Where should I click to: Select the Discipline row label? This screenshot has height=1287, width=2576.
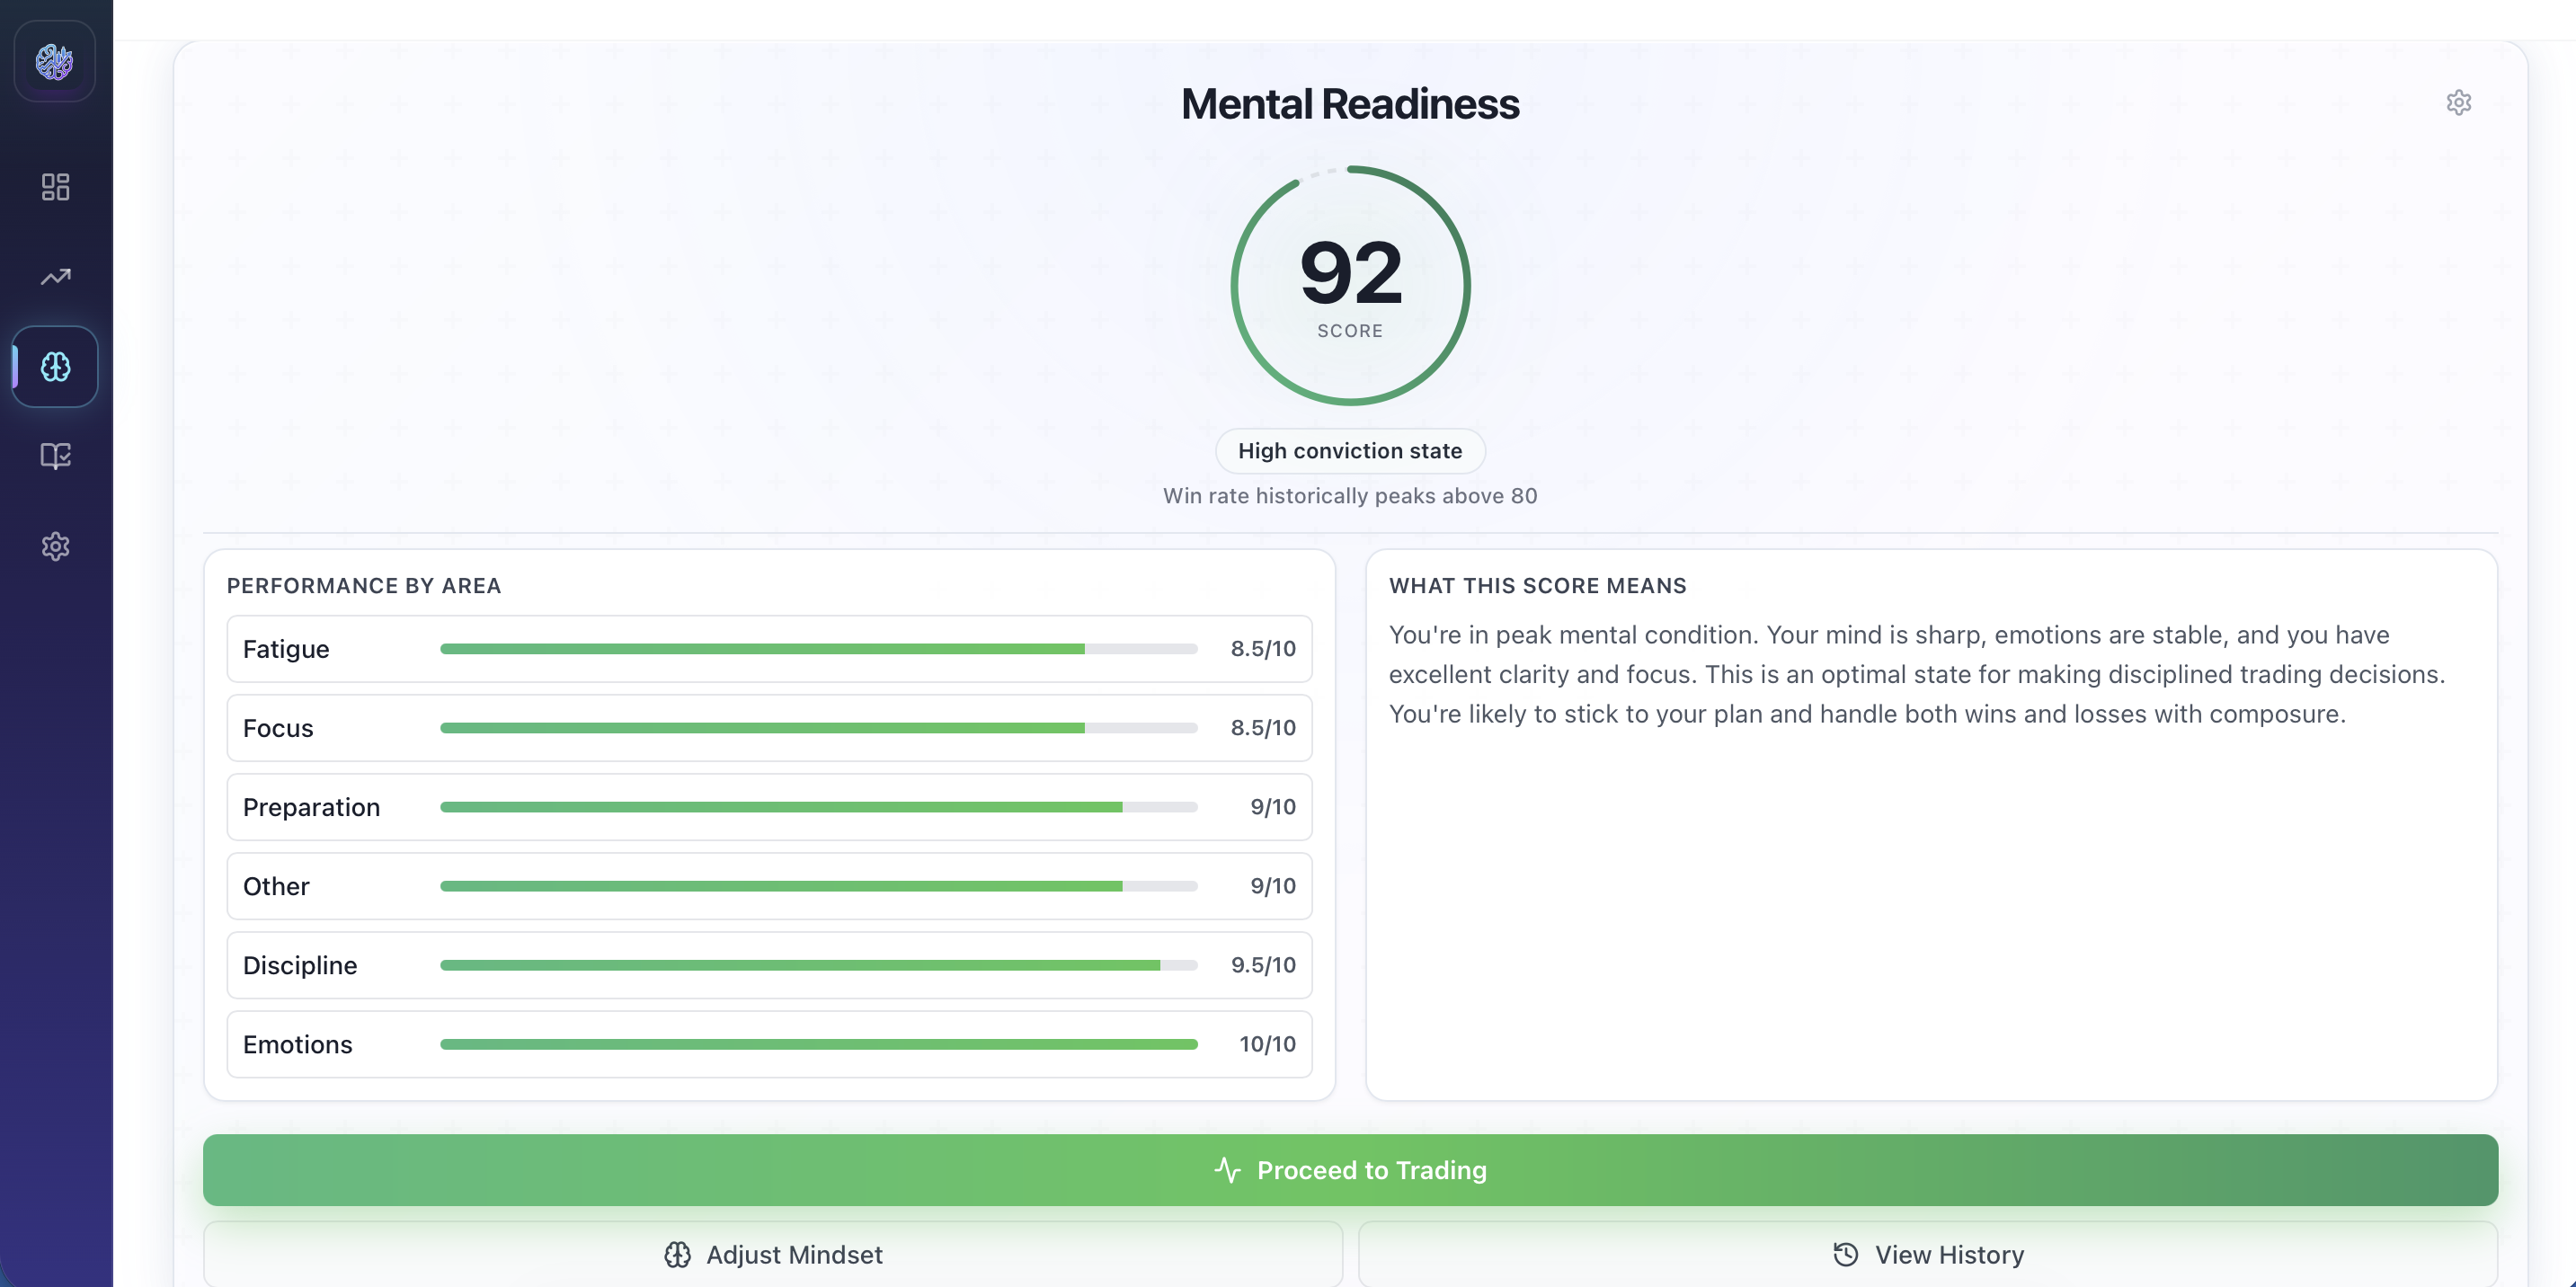300,965
